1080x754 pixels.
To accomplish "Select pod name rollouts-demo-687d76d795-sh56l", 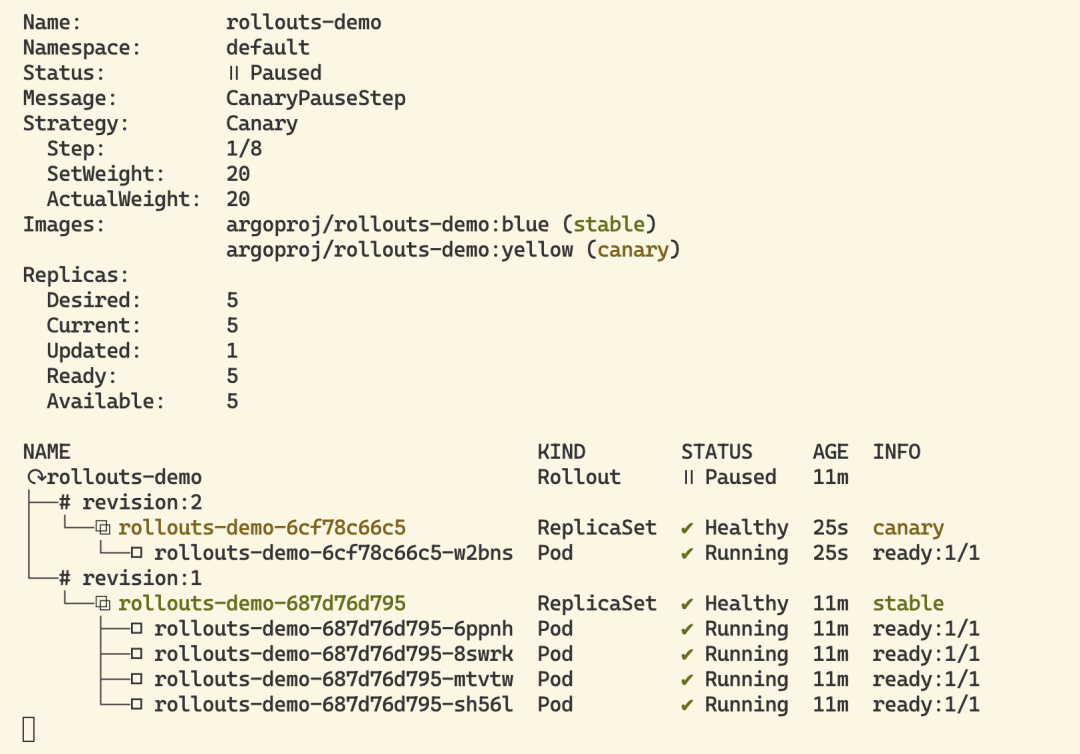I will coord(333,704).
